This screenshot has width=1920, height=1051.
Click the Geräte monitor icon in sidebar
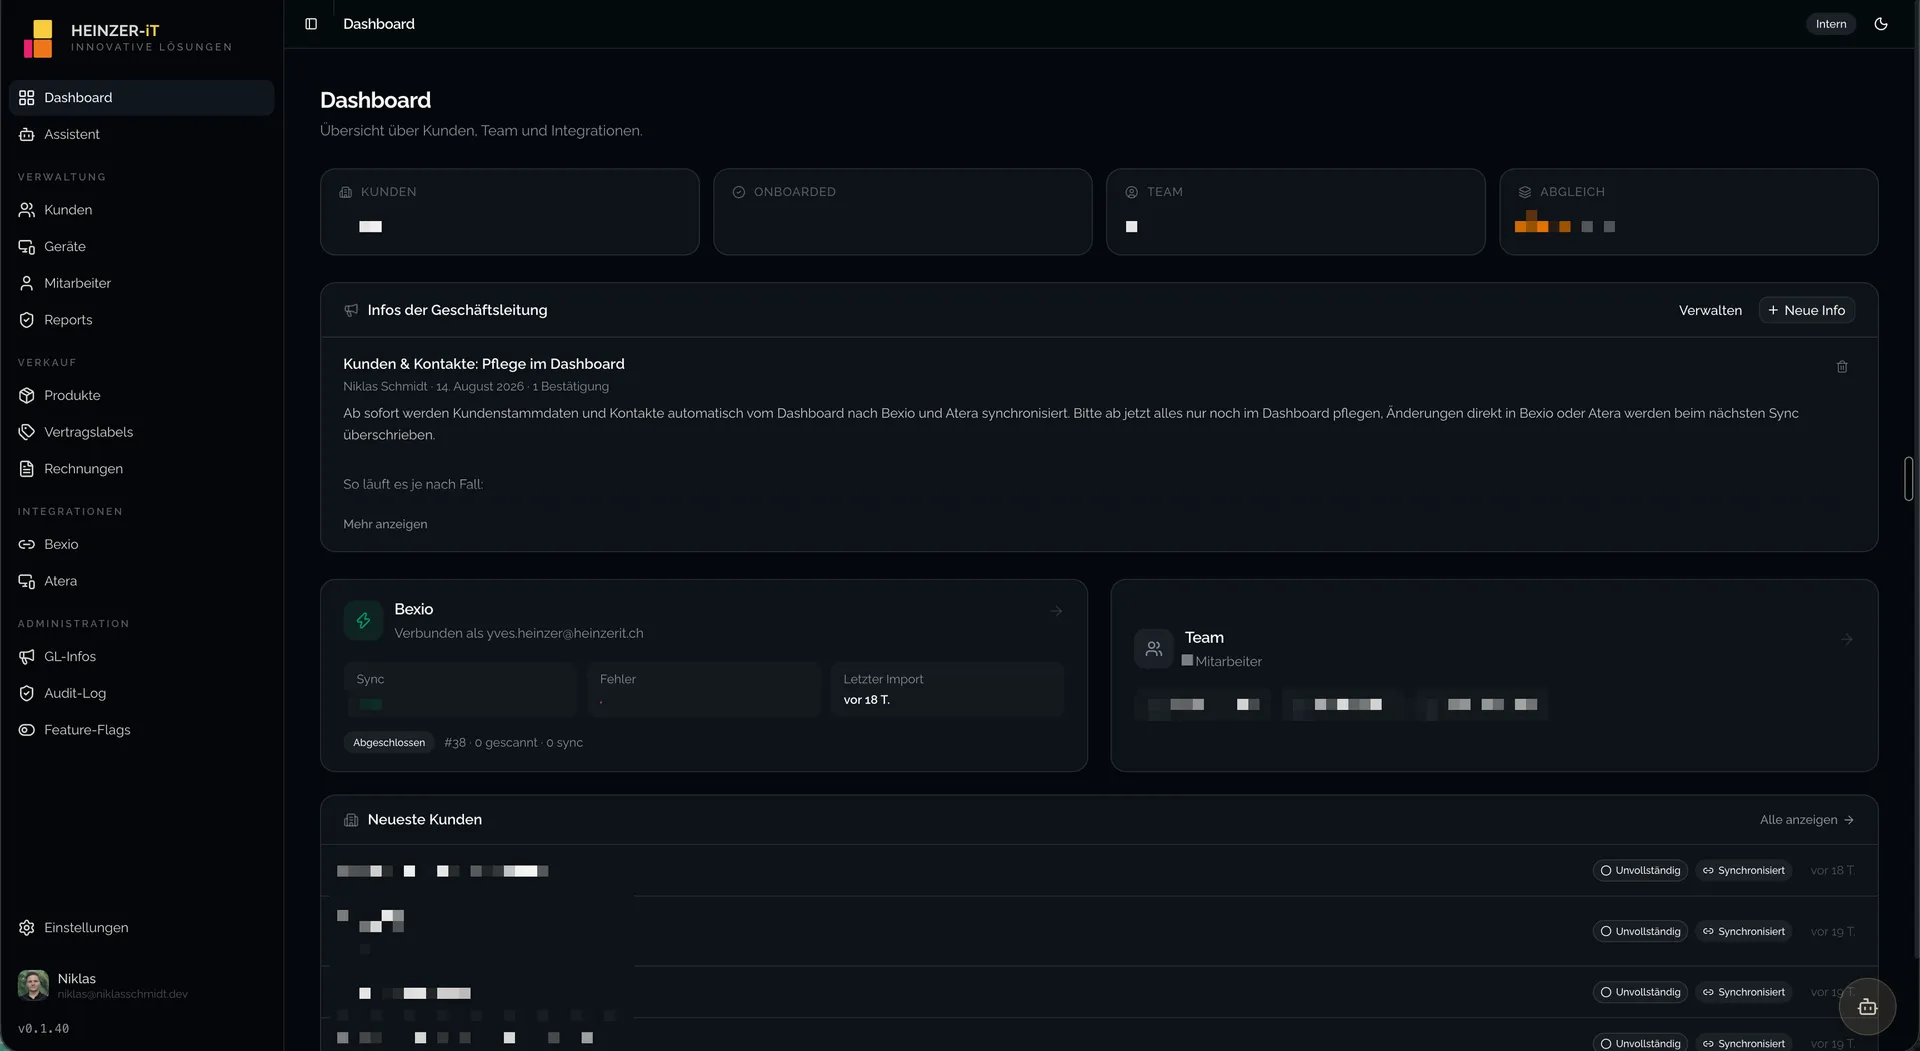27,247
